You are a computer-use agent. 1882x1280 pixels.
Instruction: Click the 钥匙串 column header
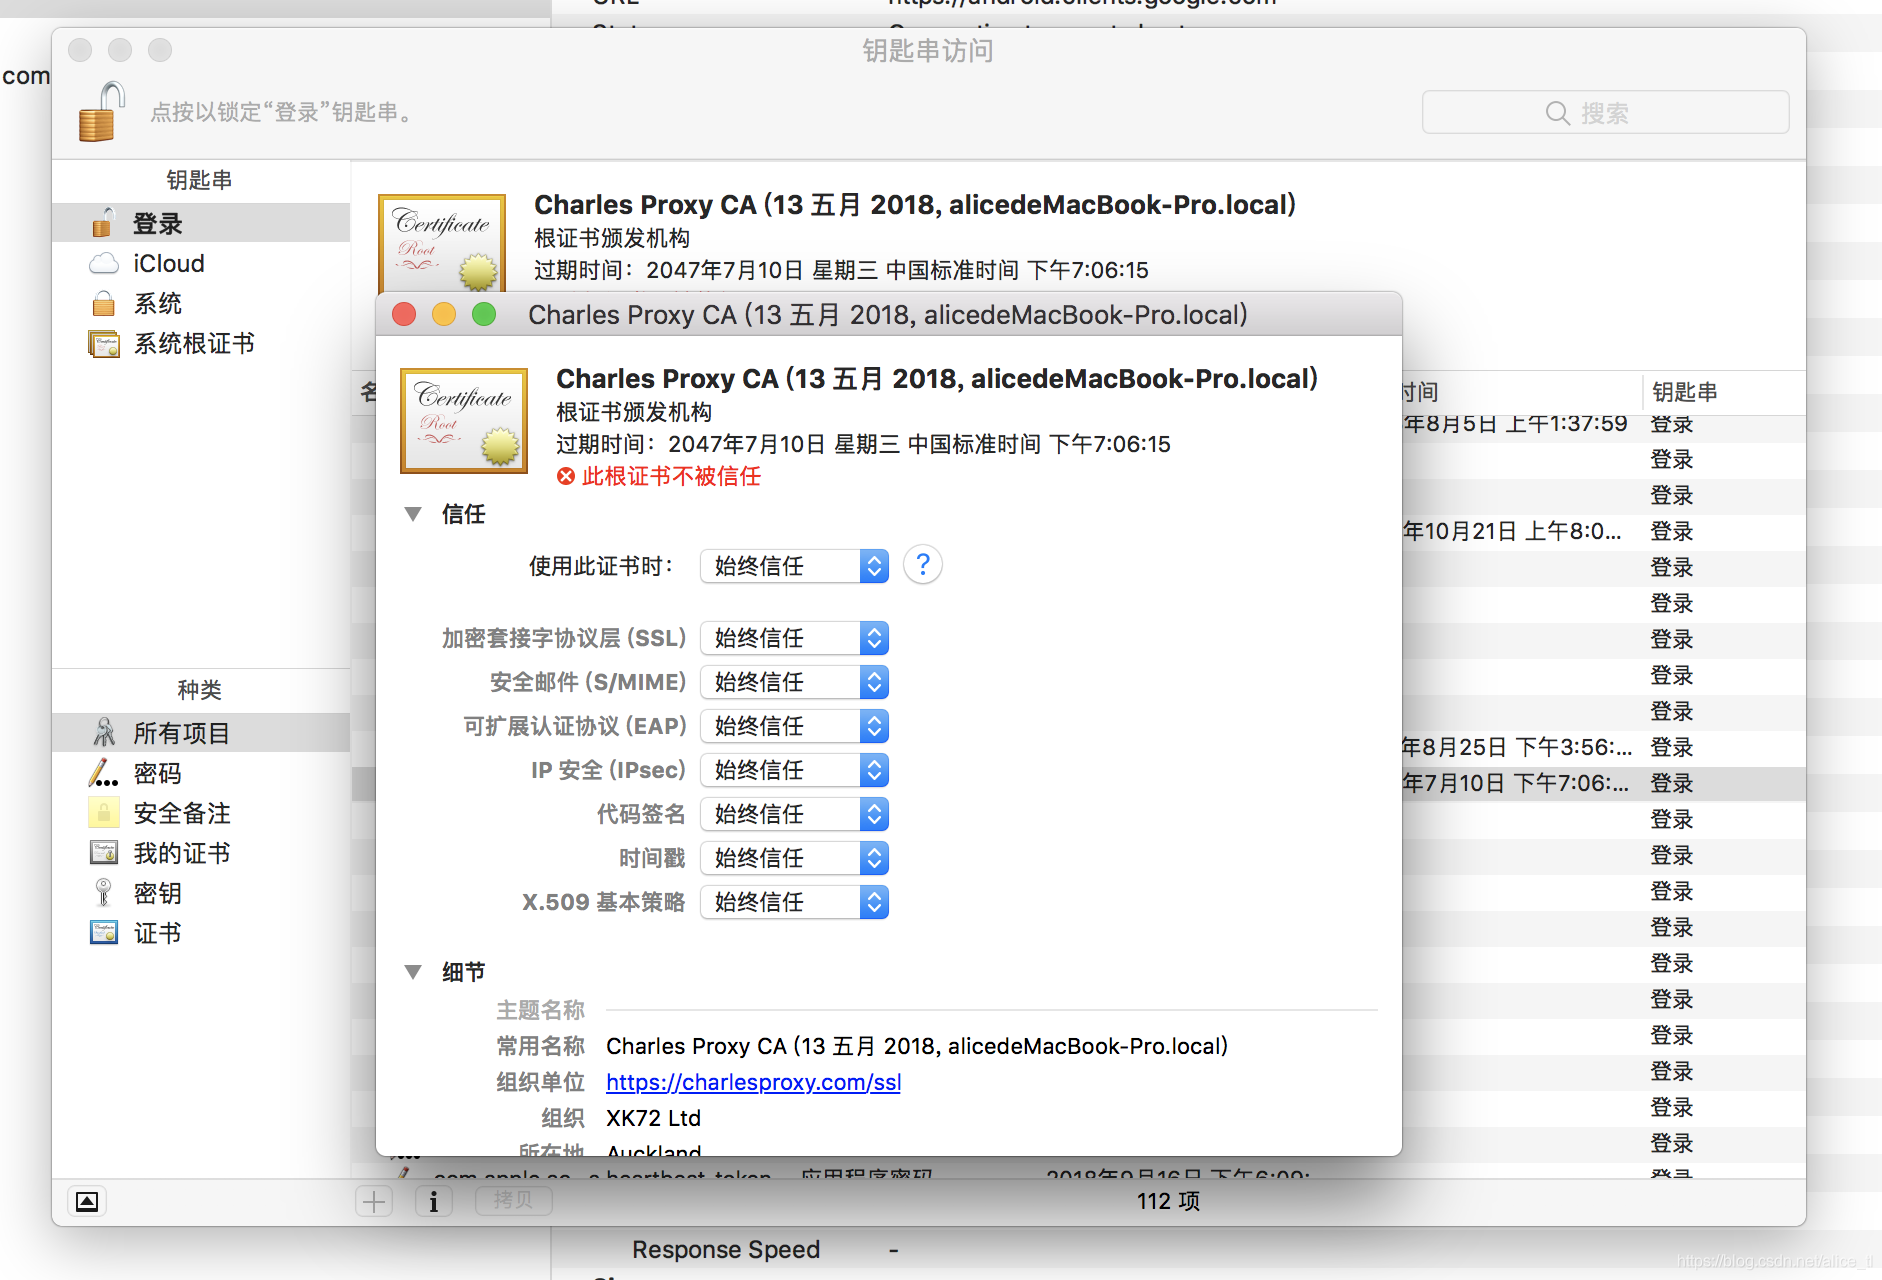(1722, 392)
